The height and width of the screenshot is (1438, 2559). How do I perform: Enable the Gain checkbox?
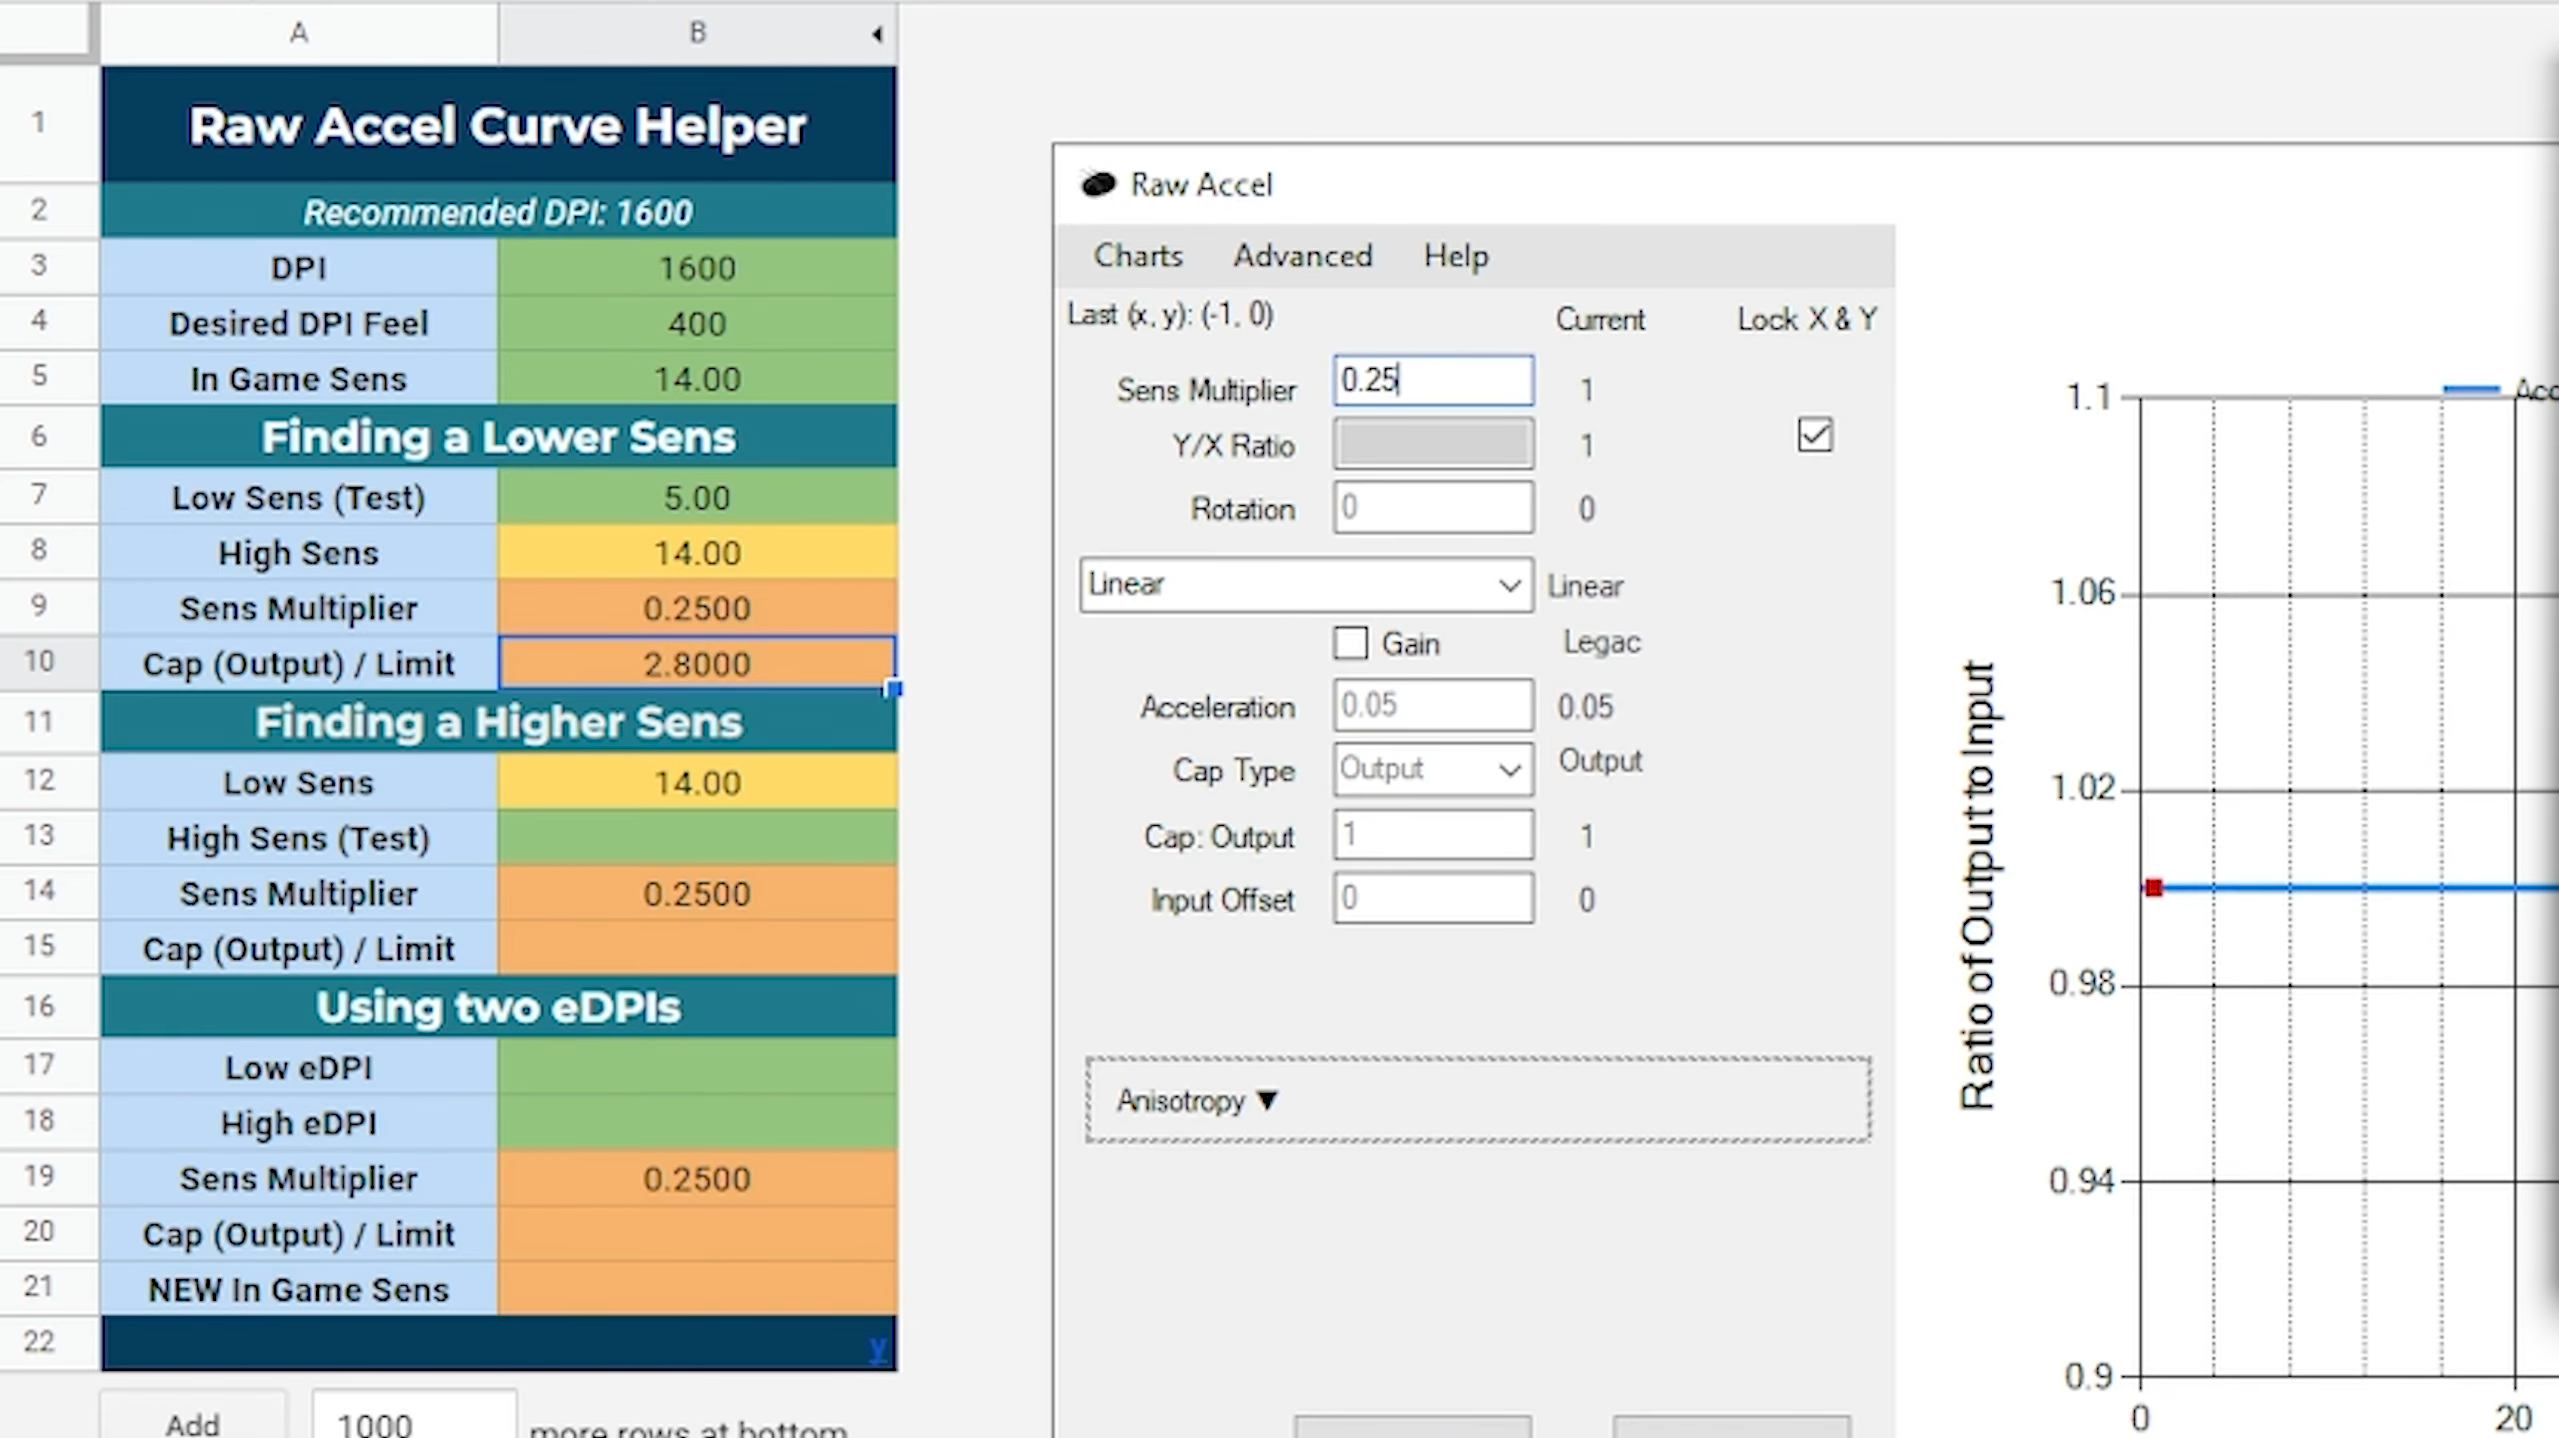[x=1350, y=643]
